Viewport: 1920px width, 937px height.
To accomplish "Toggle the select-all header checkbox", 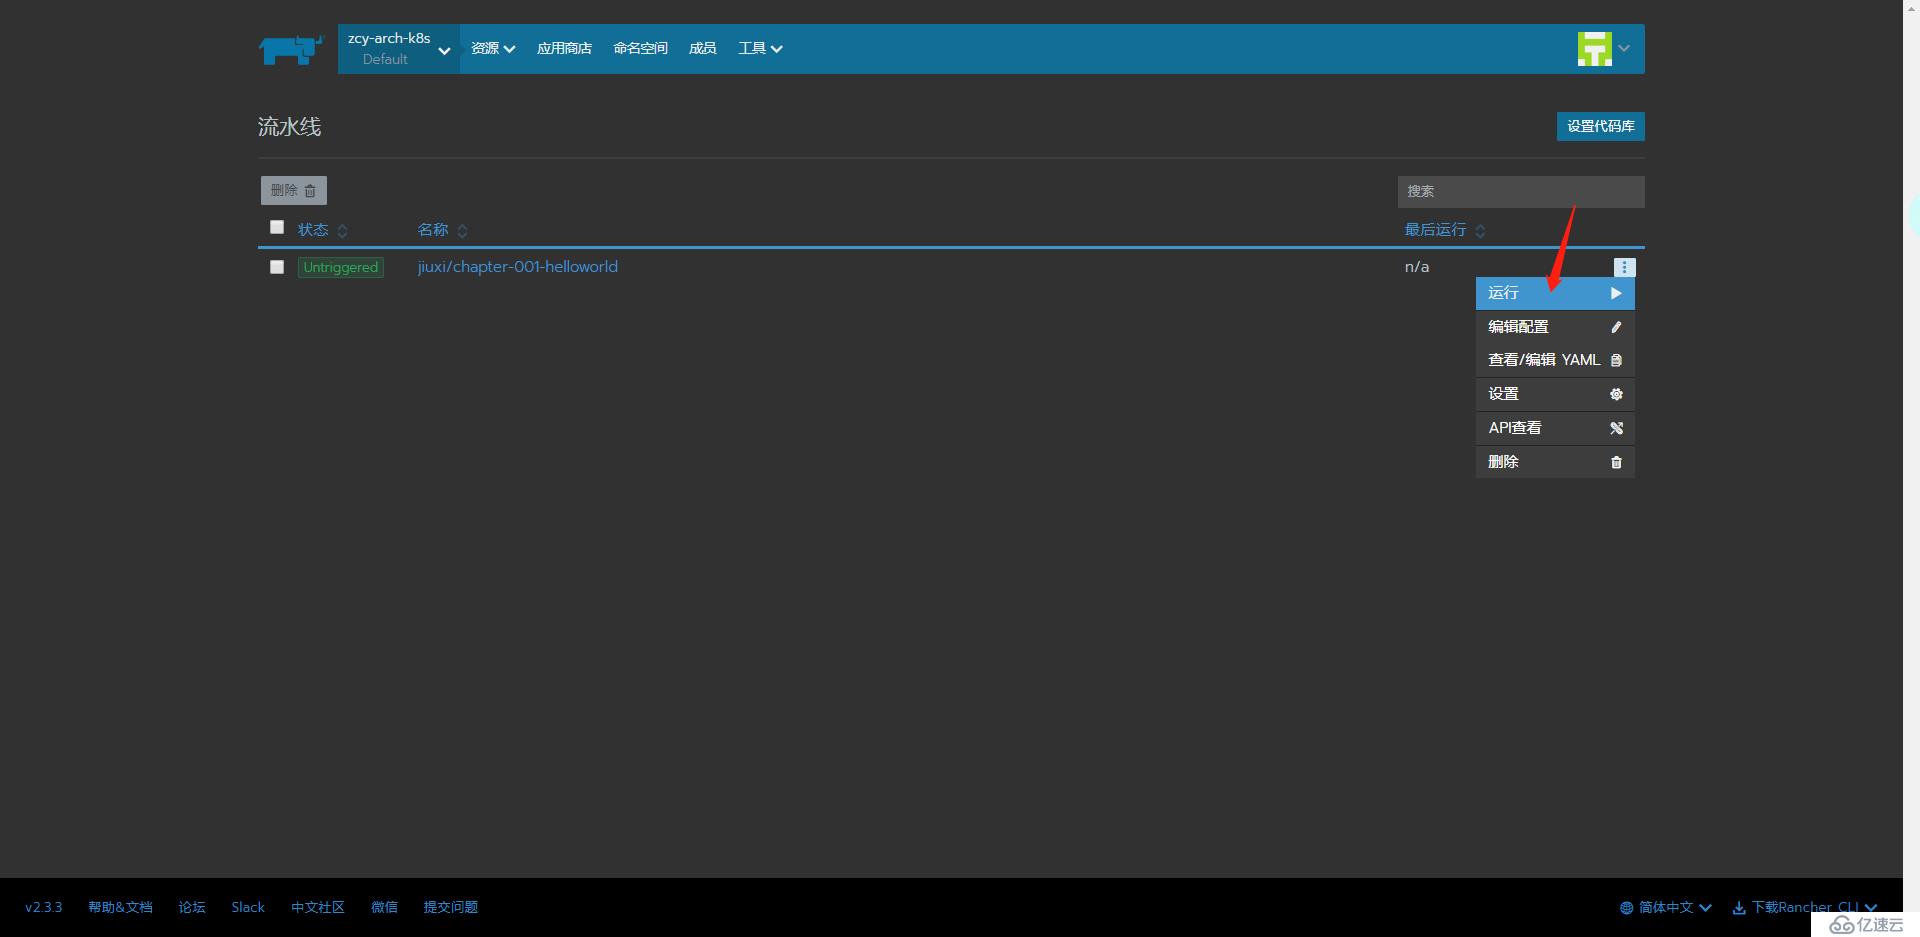I will pyautogui.click(x=277, y=227).
